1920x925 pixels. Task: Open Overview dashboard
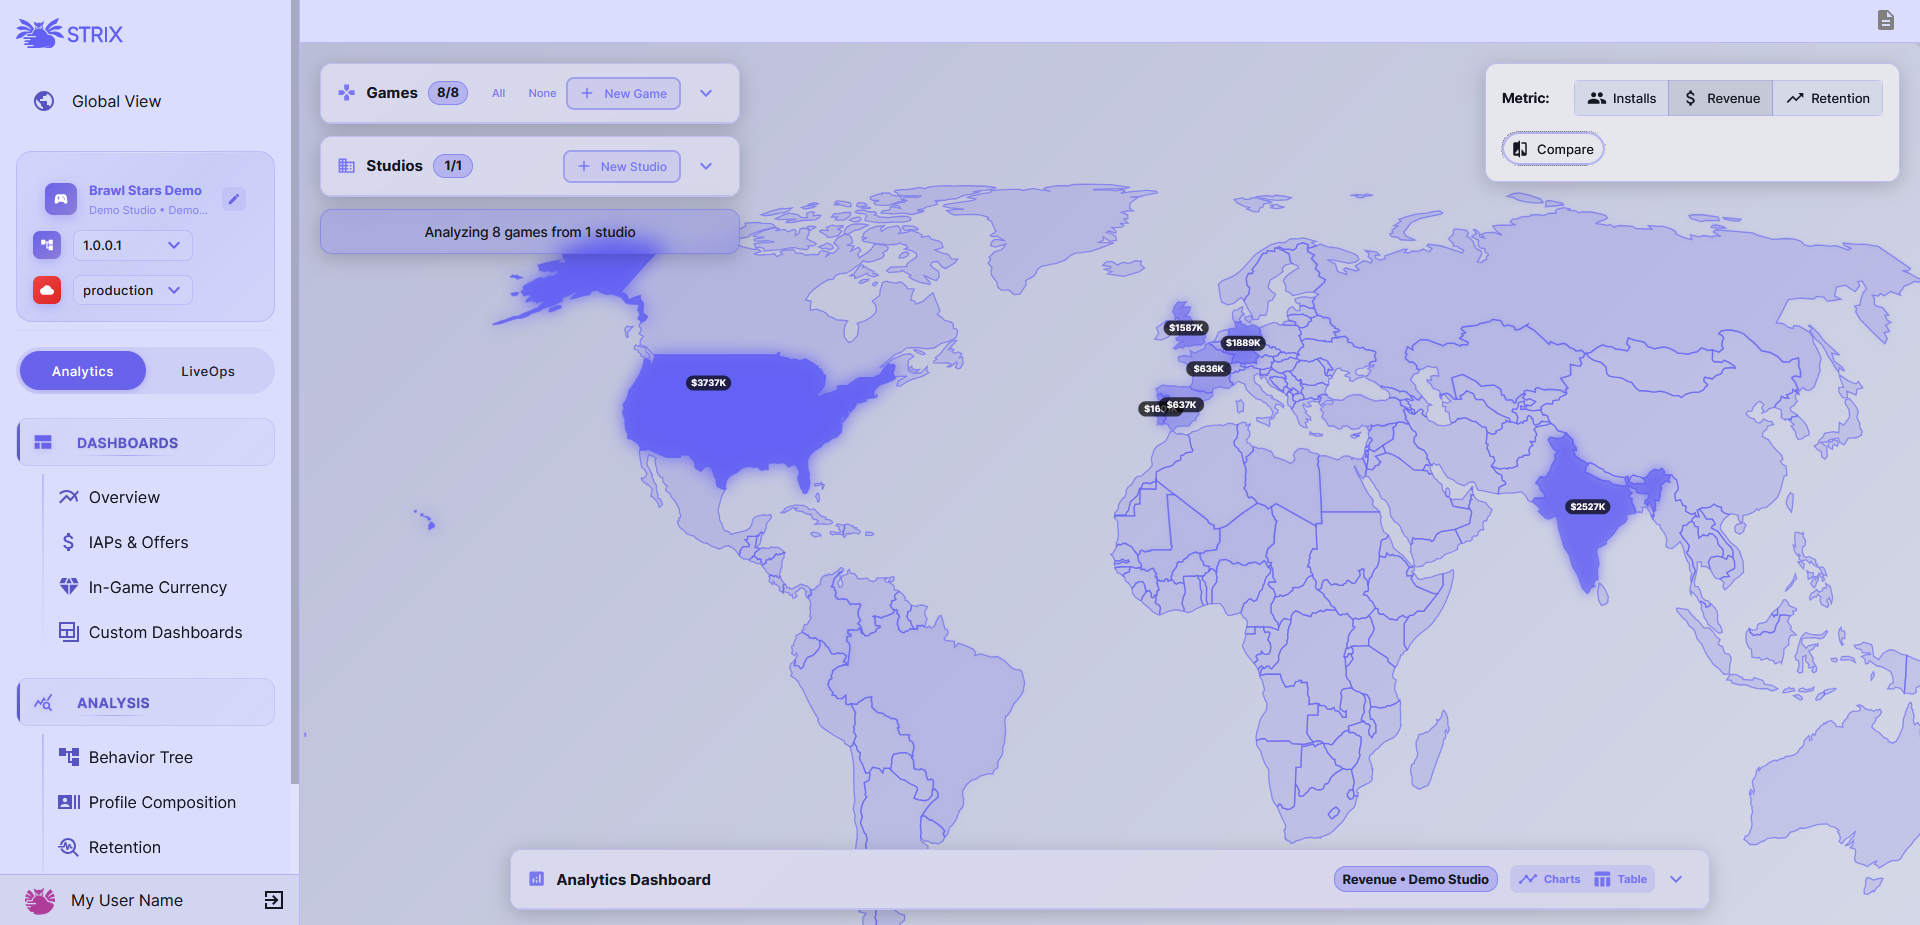pos(124,497)
